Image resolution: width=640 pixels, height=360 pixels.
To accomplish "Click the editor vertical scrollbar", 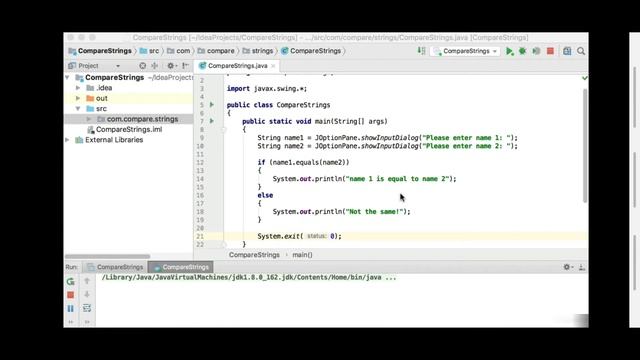I will [x=584, y=146].
